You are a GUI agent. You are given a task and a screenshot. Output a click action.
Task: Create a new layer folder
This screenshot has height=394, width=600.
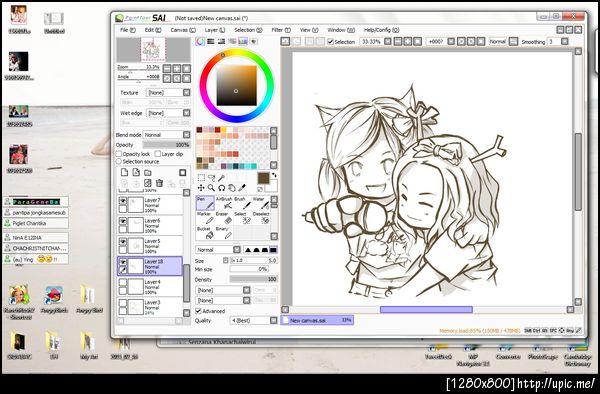(148, 173)
